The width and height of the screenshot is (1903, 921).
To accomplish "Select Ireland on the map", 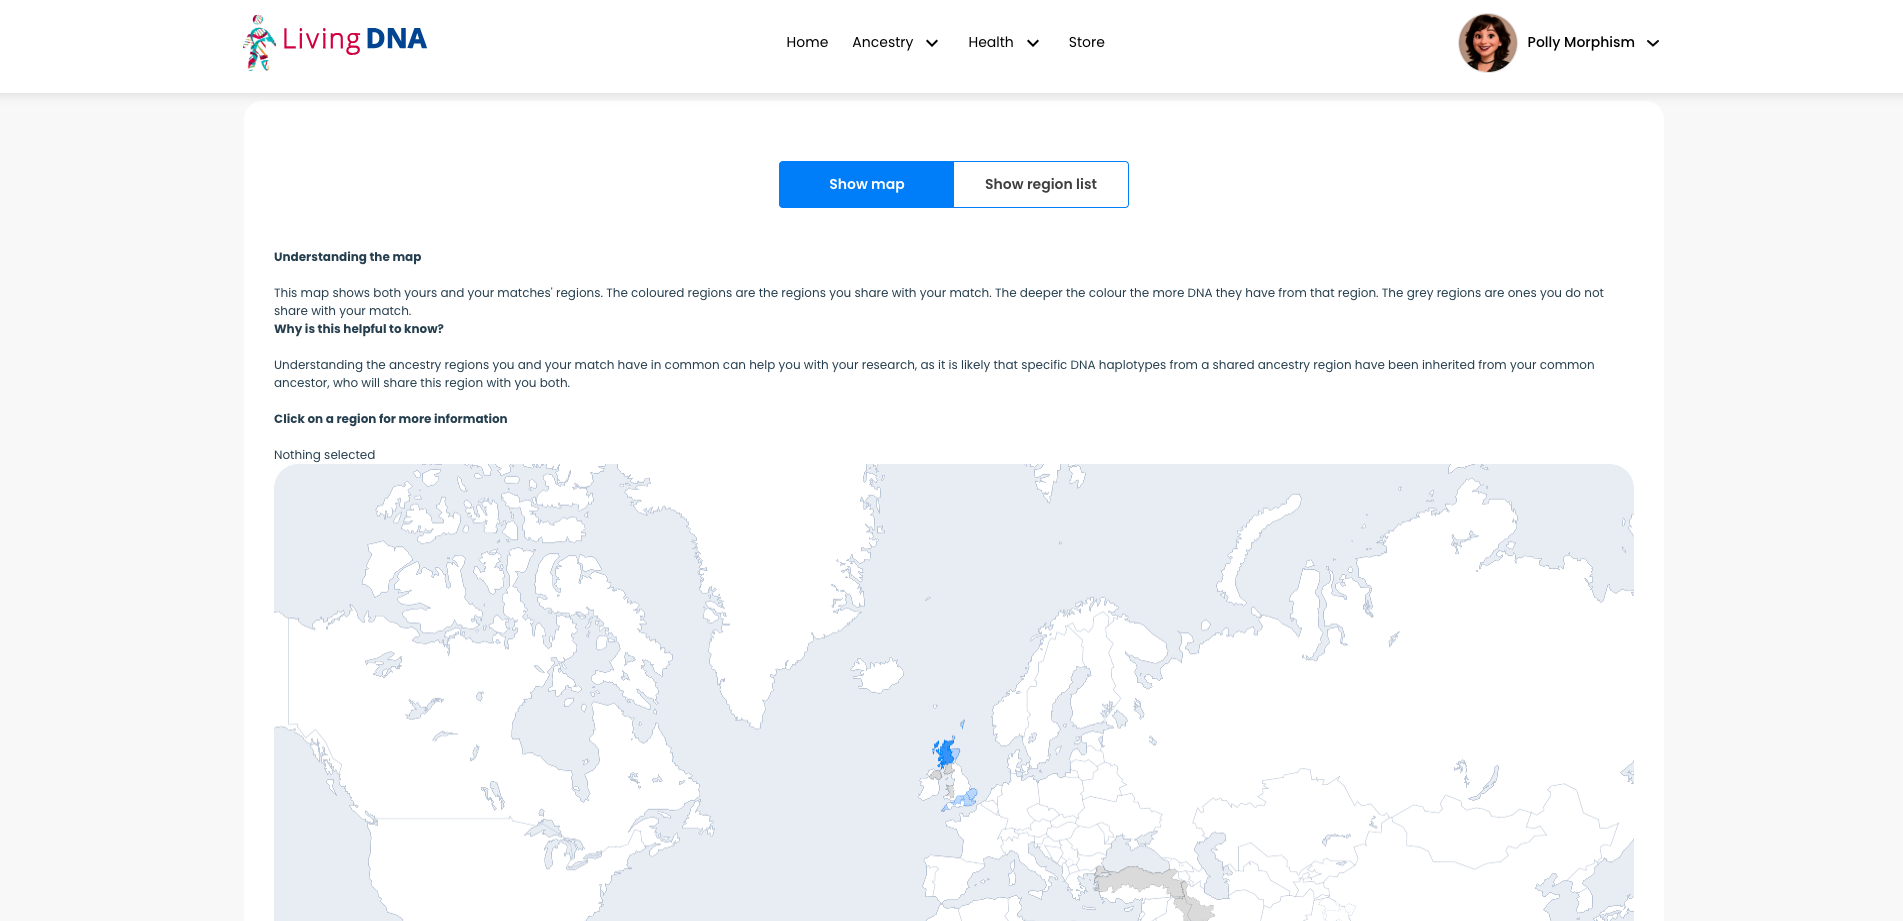I will click(x=926, y=787).
